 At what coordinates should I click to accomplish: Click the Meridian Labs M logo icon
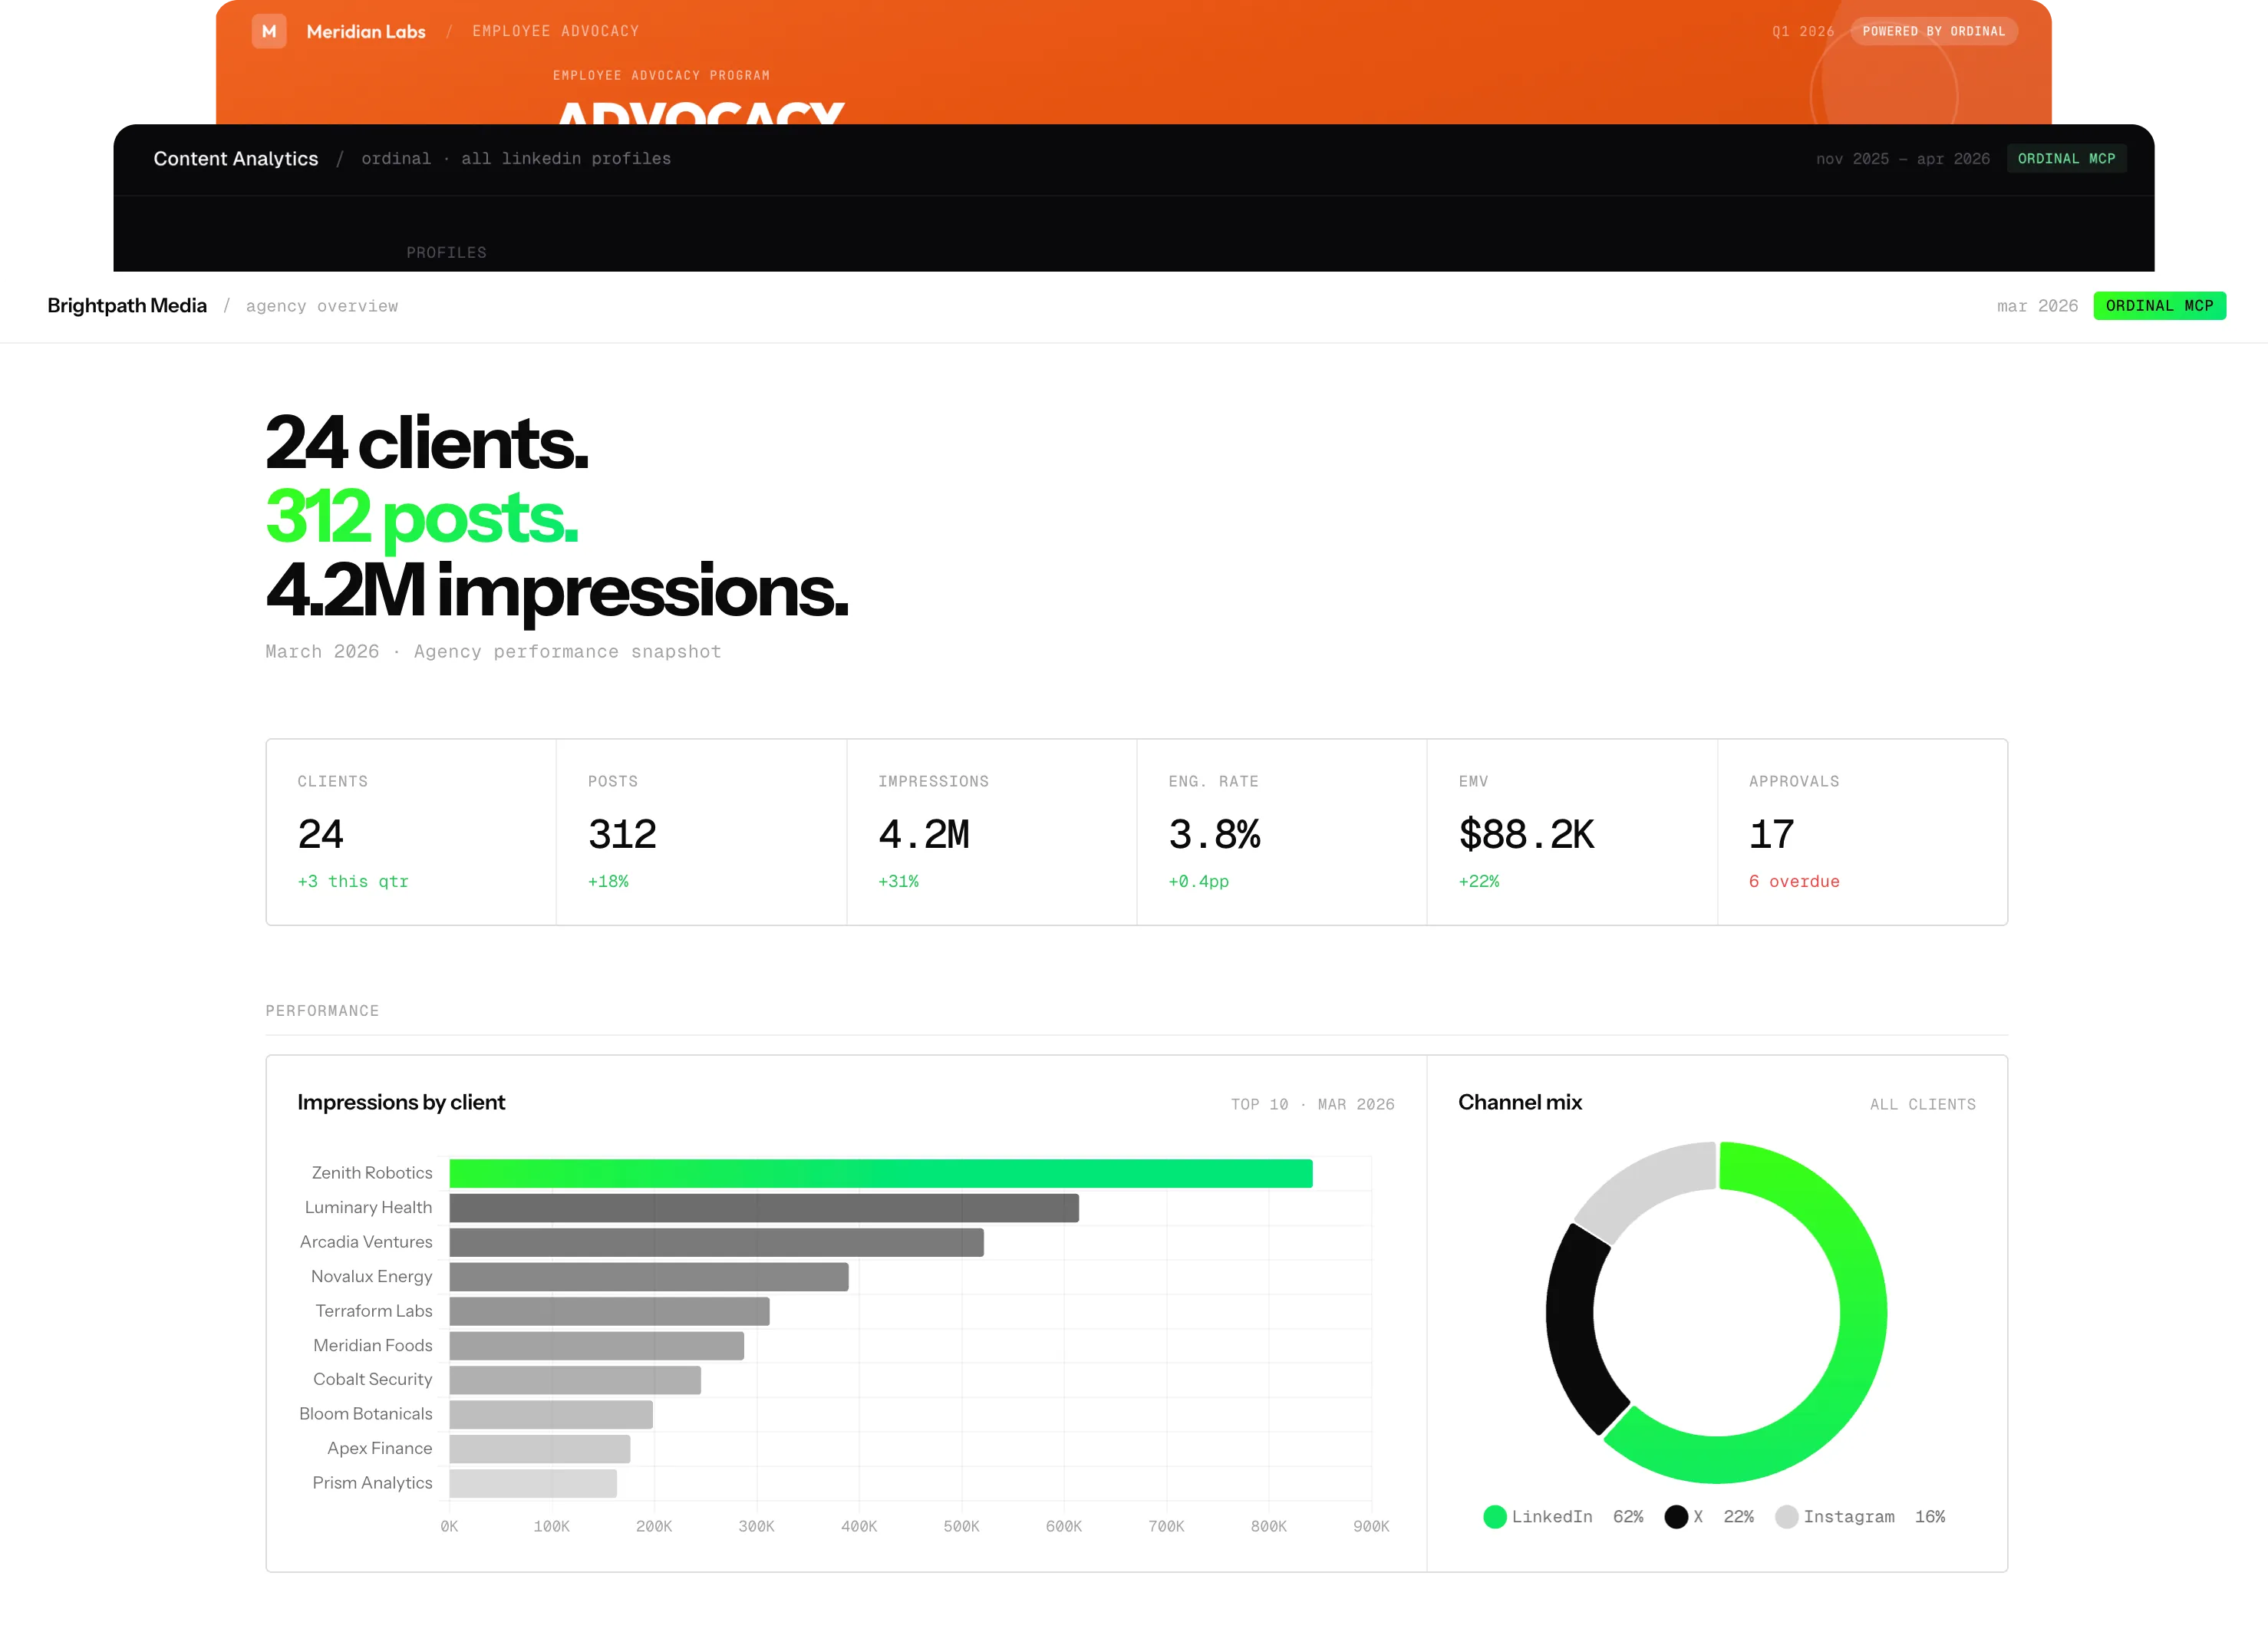coord(268,31)
